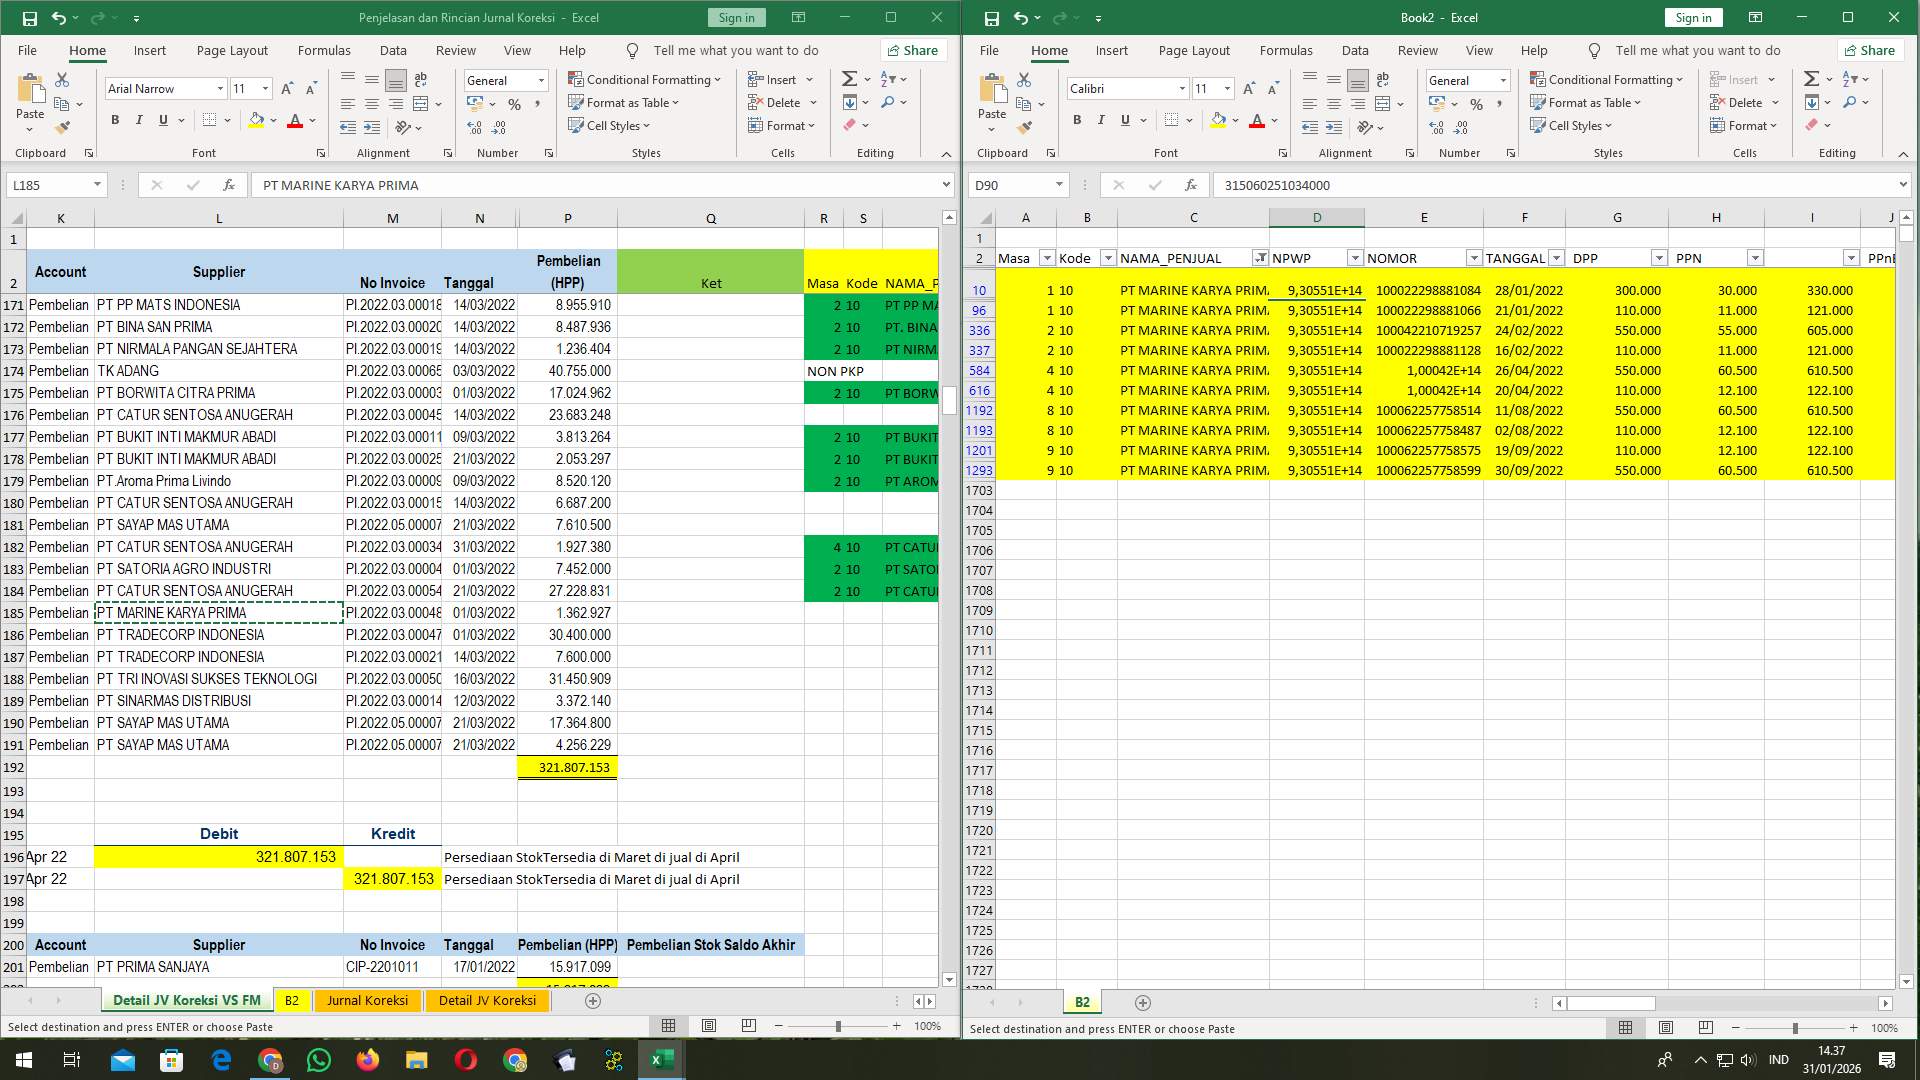Click inside the formula bar showing 315060251034000
The width and height of the screenshot is (1920, 1080).
point(1400,185)
